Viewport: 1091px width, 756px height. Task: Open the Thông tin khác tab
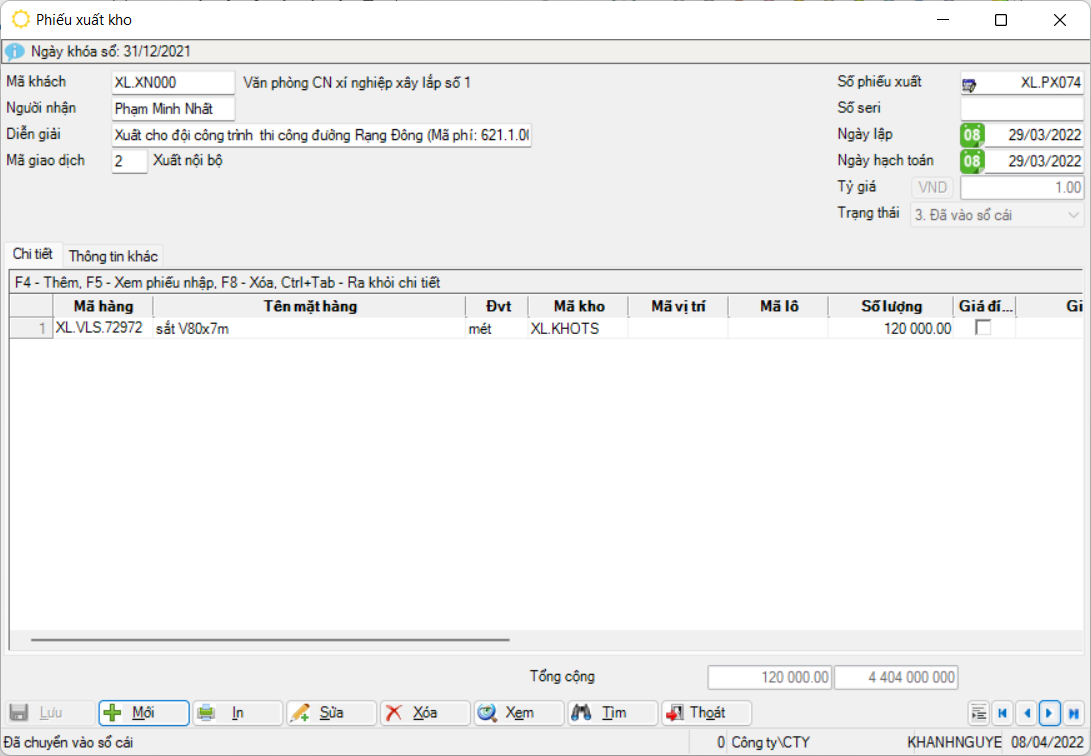click(x=113, y=256)
